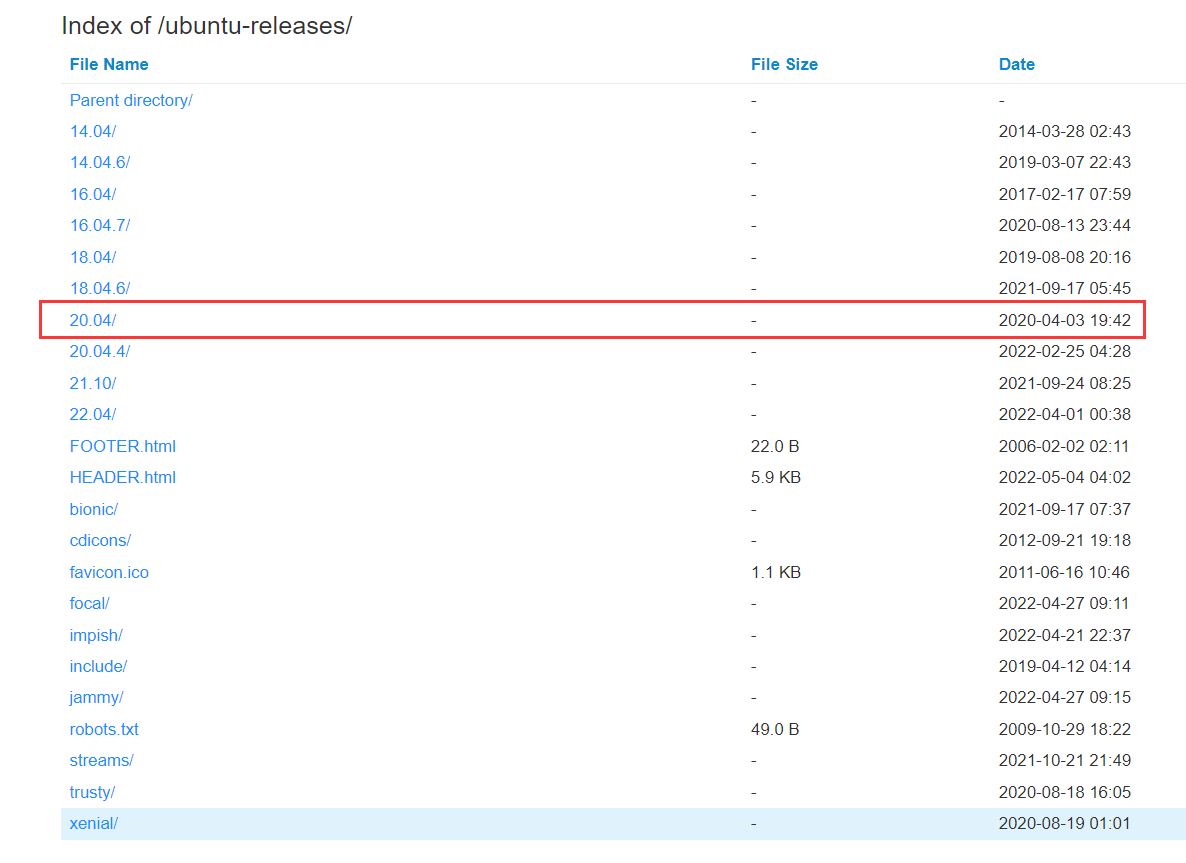Click the 1.1 KB size of favicon.ico
1186x863 pixels.
[x=775, y=573]
